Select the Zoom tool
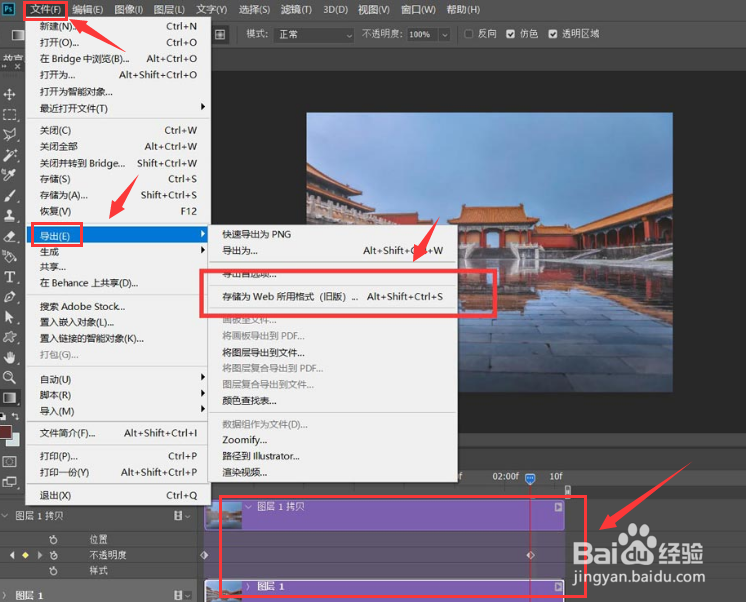The height and width of the screenshot is (602, 746). coord(10,377)
